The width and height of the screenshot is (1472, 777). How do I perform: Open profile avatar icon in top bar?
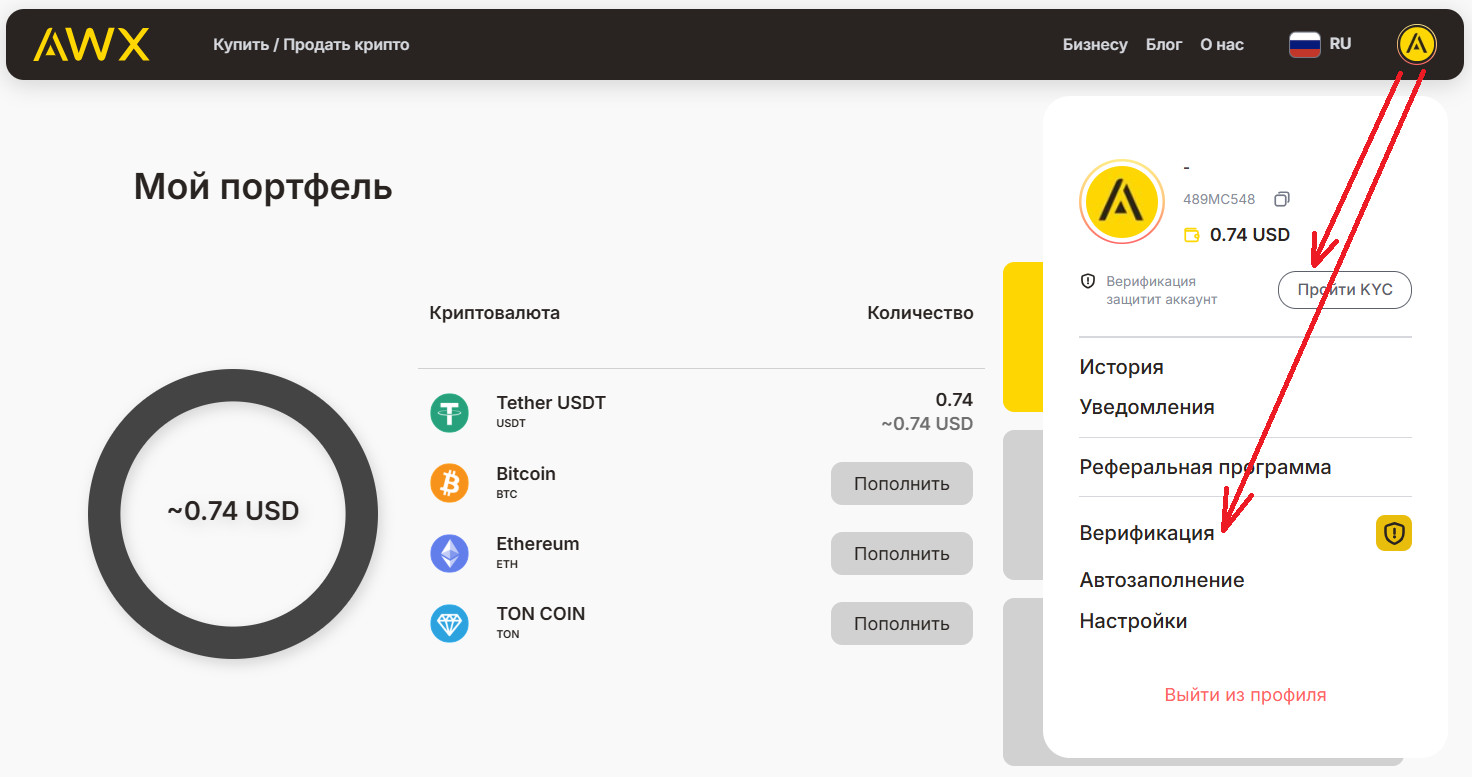[x=1416, y=44]
